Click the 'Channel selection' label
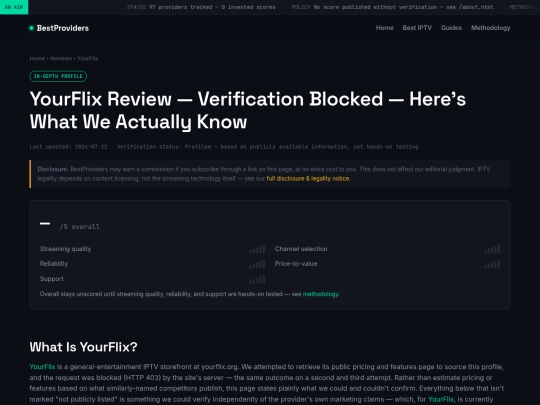The height and width of the screenshot is (405, 540). tap(301, 249)
